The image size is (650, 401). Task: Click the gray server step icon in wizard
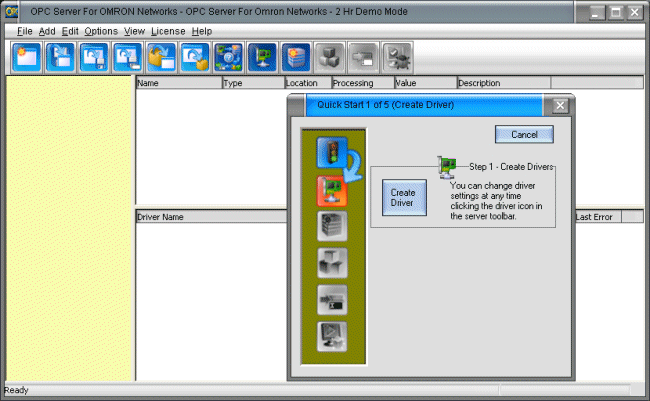tap(332, 226)
